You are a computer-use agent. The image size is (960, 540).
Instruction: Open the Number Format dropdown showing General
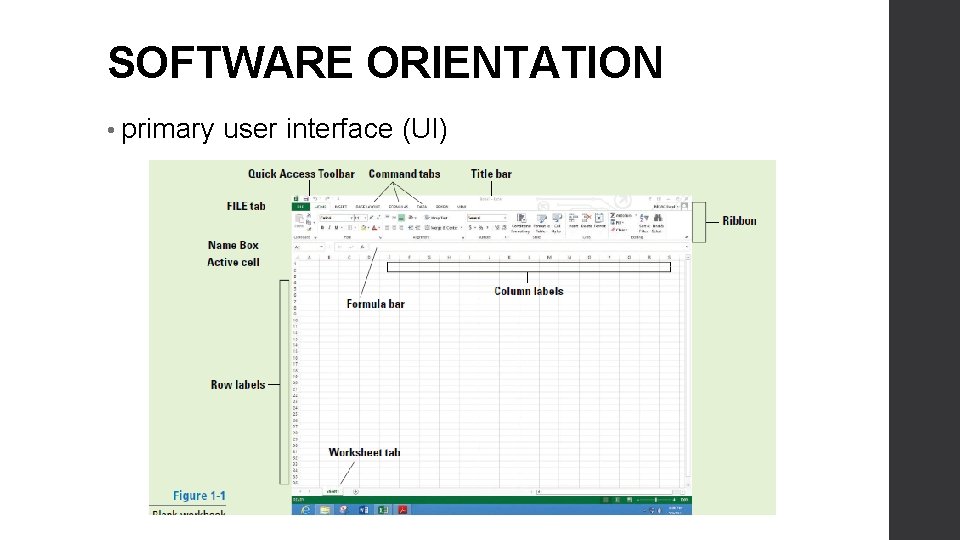click(487, 218)
